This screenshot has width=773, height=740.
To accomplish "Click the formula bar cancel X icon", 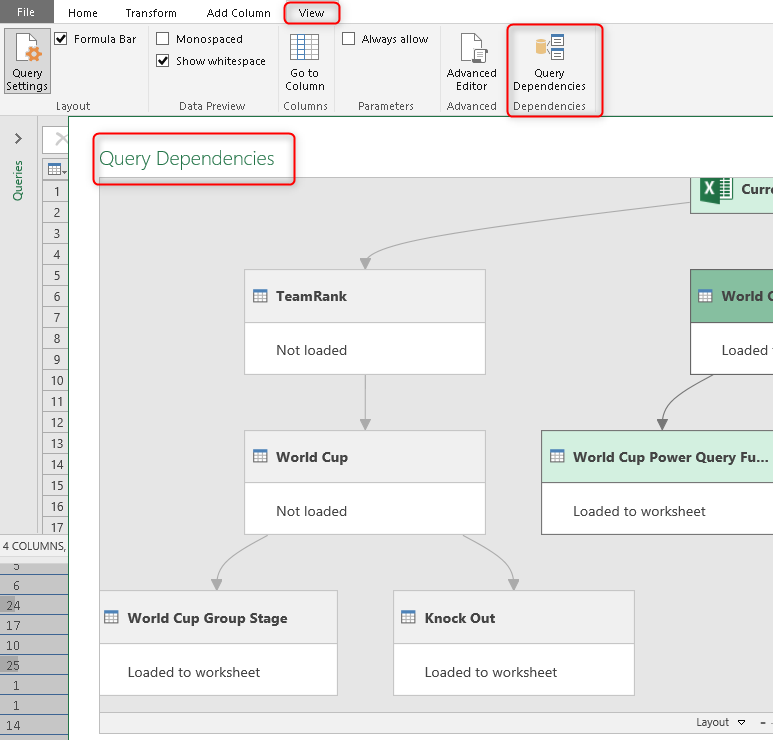I will 61,139.
